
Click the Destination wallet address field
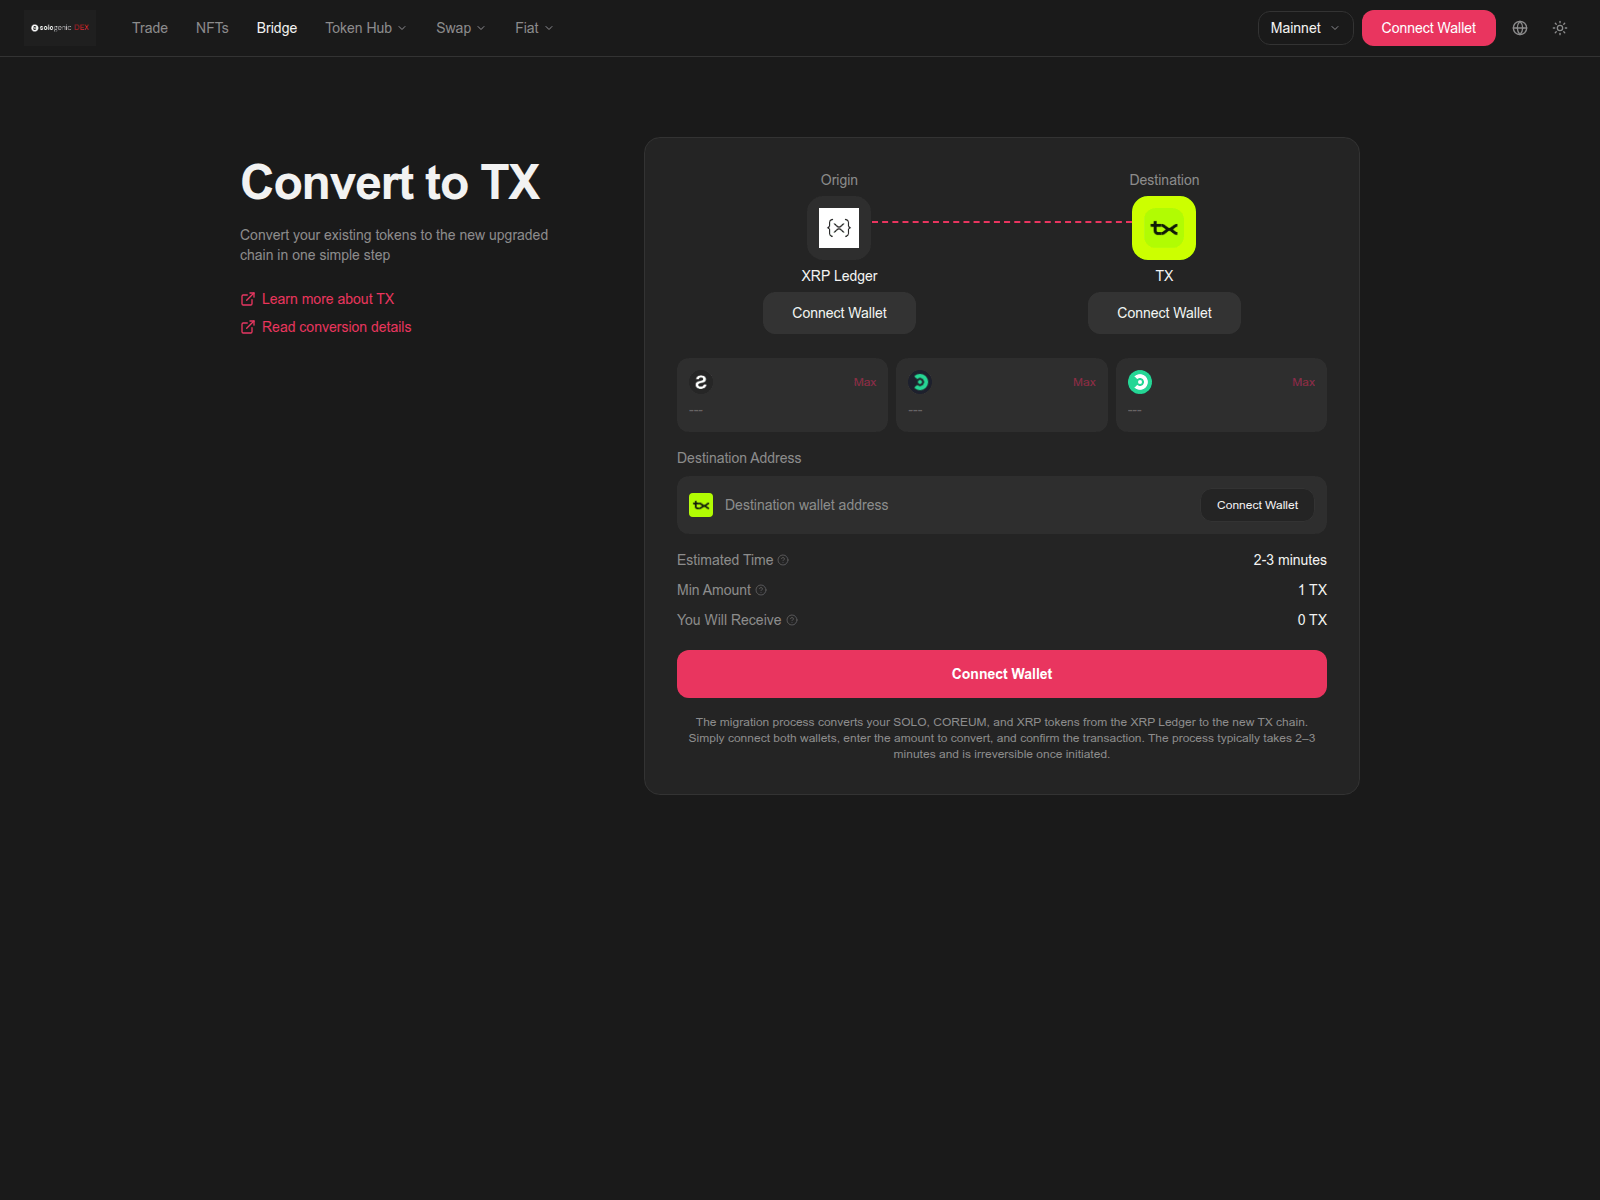[x=950, y=505]
